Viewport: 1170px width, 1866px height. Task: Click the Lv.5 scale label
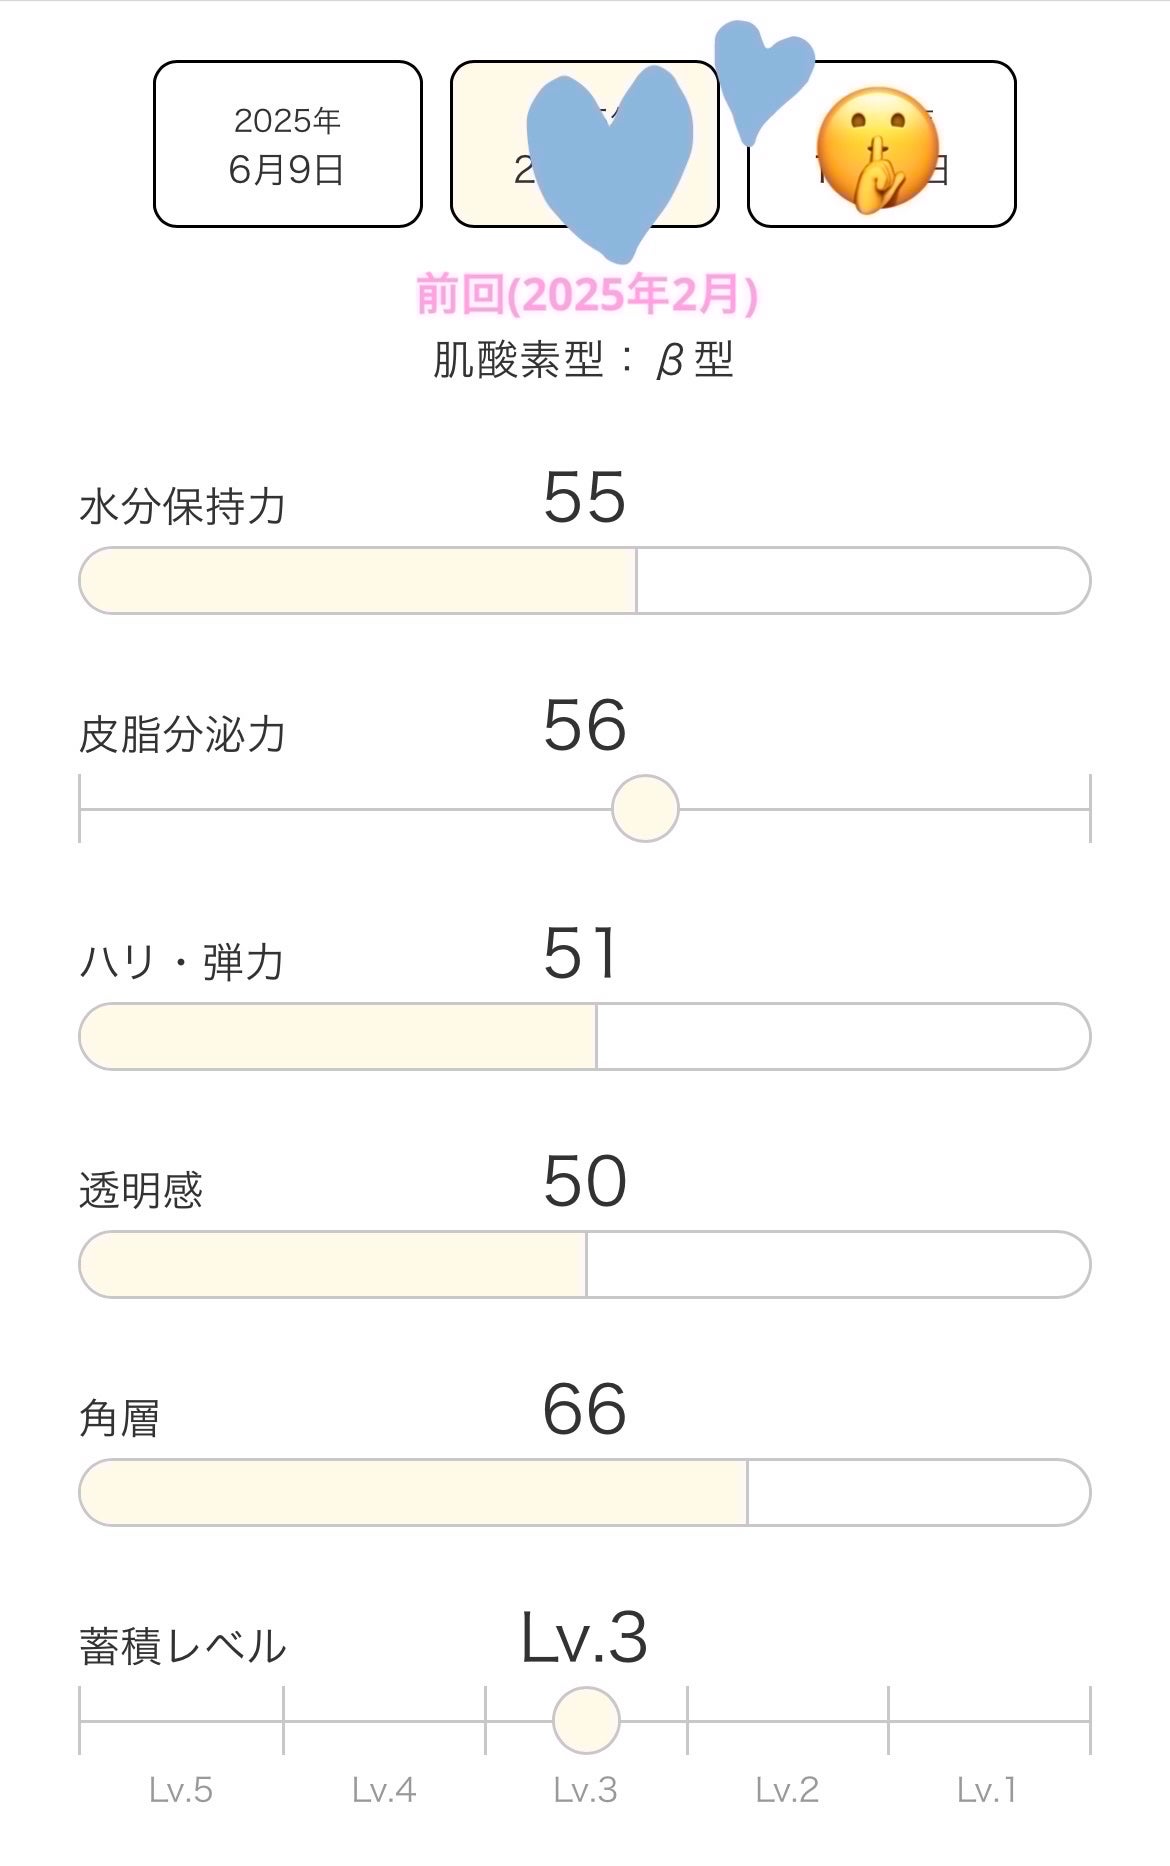[x=181, y=1790]
